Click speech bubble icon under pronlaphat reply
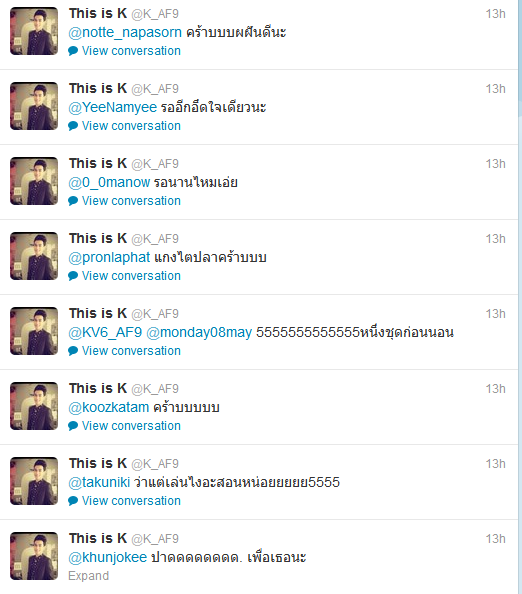 pos(73,276)
